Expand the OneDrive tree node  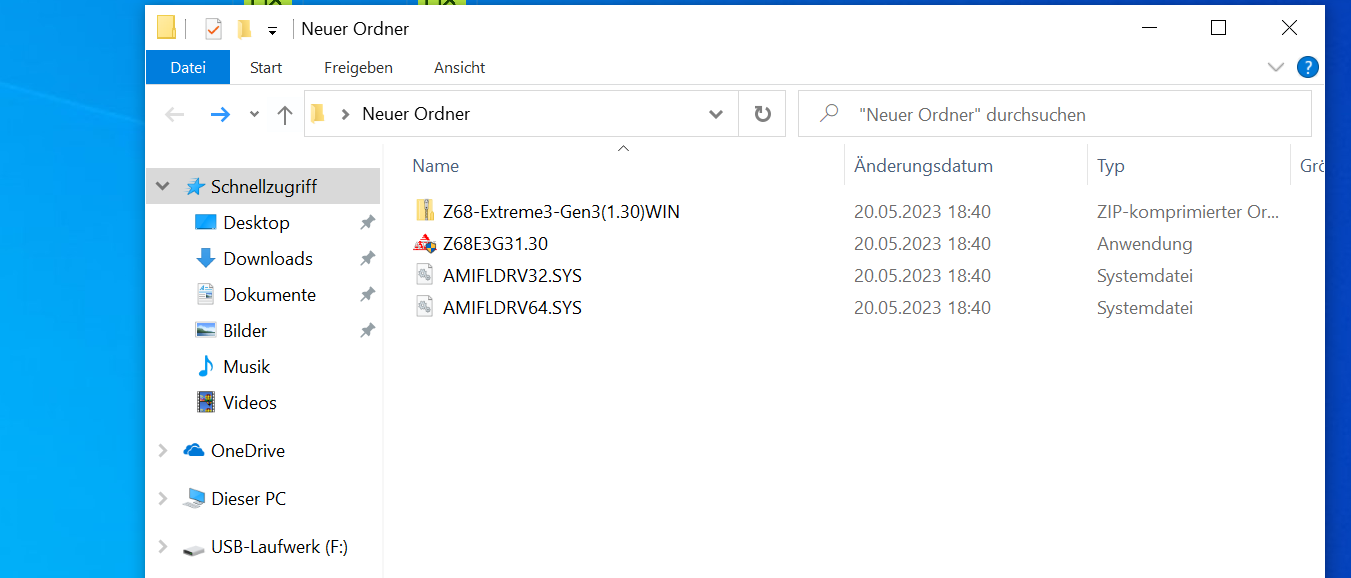click(x=163, y=451)
